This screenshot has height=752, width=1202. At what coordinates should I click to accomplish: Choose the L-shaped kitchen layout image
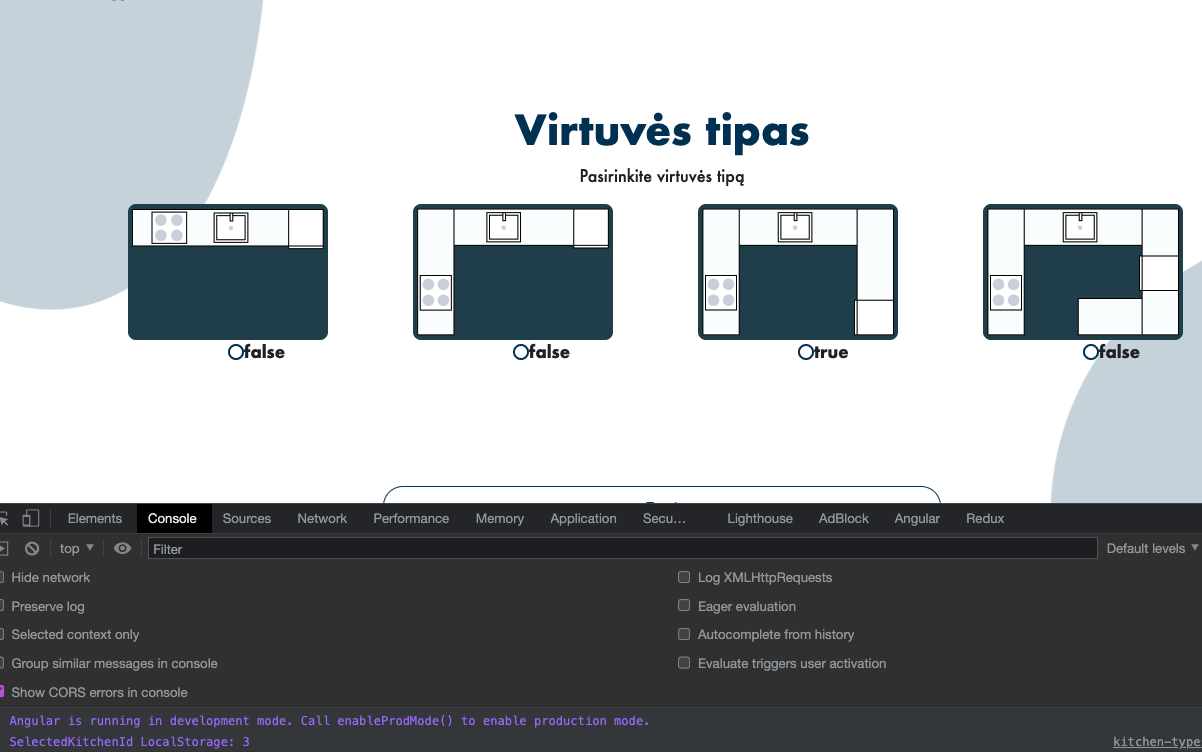point(513,272)
